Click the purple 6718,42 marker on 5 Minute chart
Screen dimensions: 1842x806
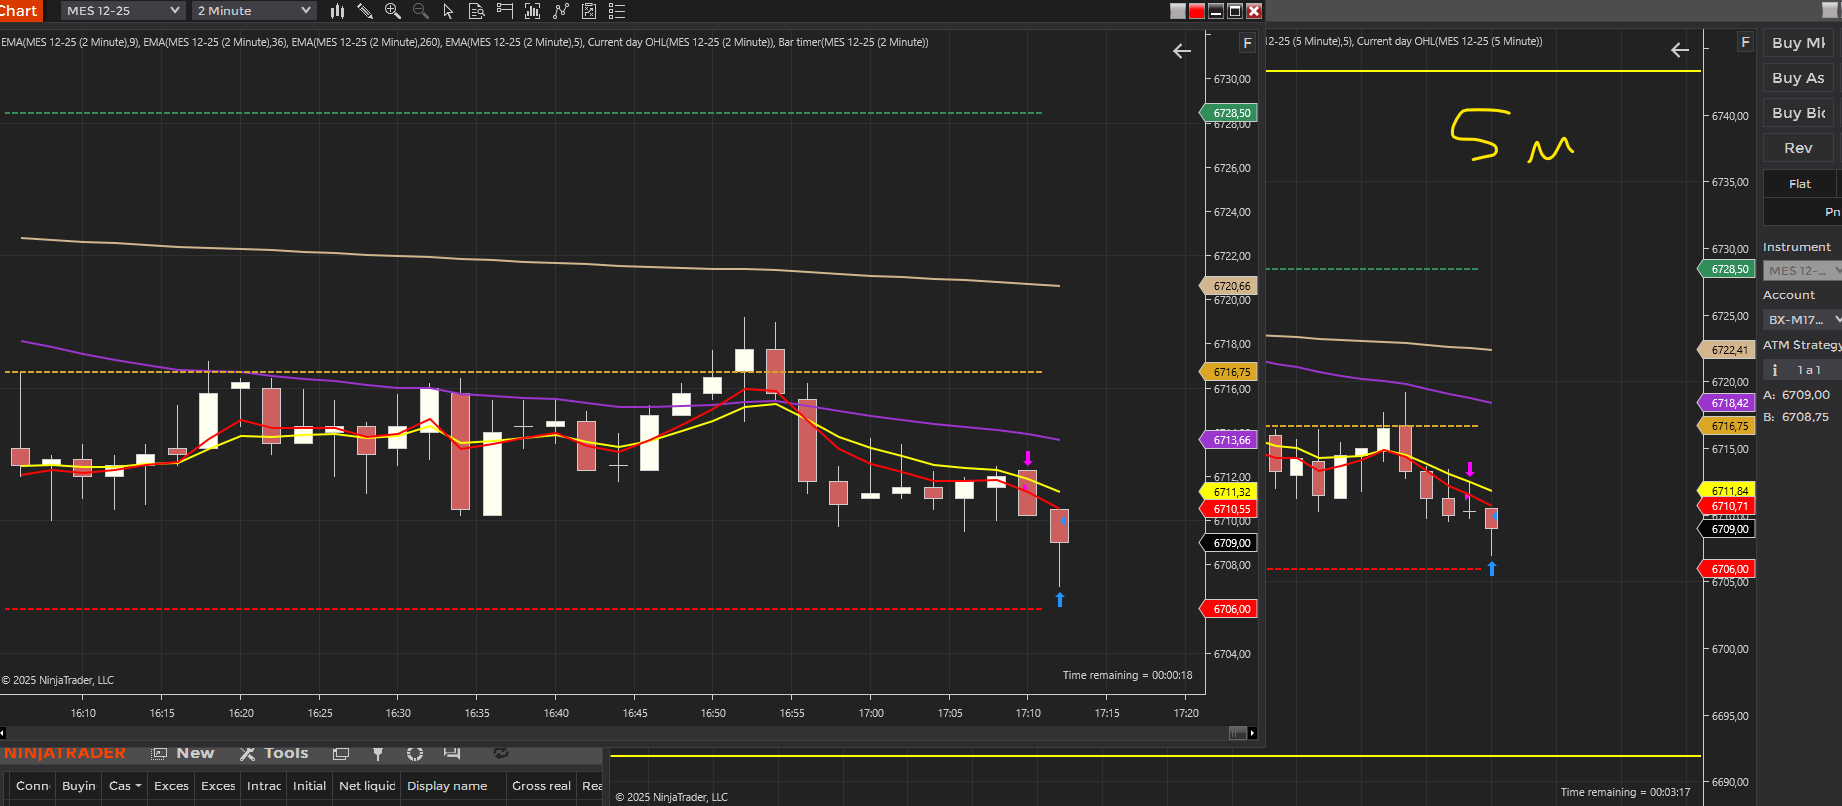coord(1728,403)
